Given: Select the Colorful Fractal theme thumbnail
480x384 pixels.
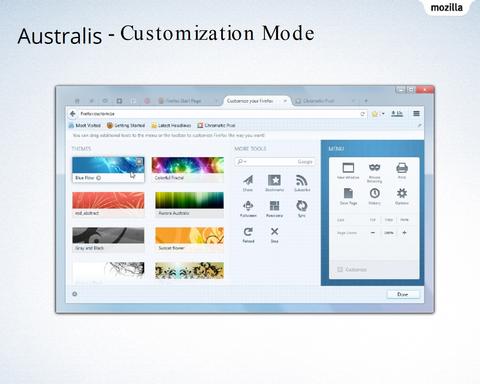Looking at the screenshot, I should 188,169.
